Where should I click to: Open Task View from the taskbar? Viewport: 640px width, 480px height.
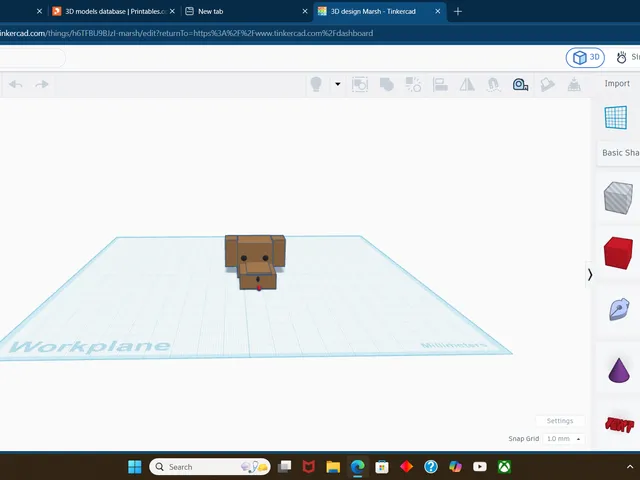(284, 467)
